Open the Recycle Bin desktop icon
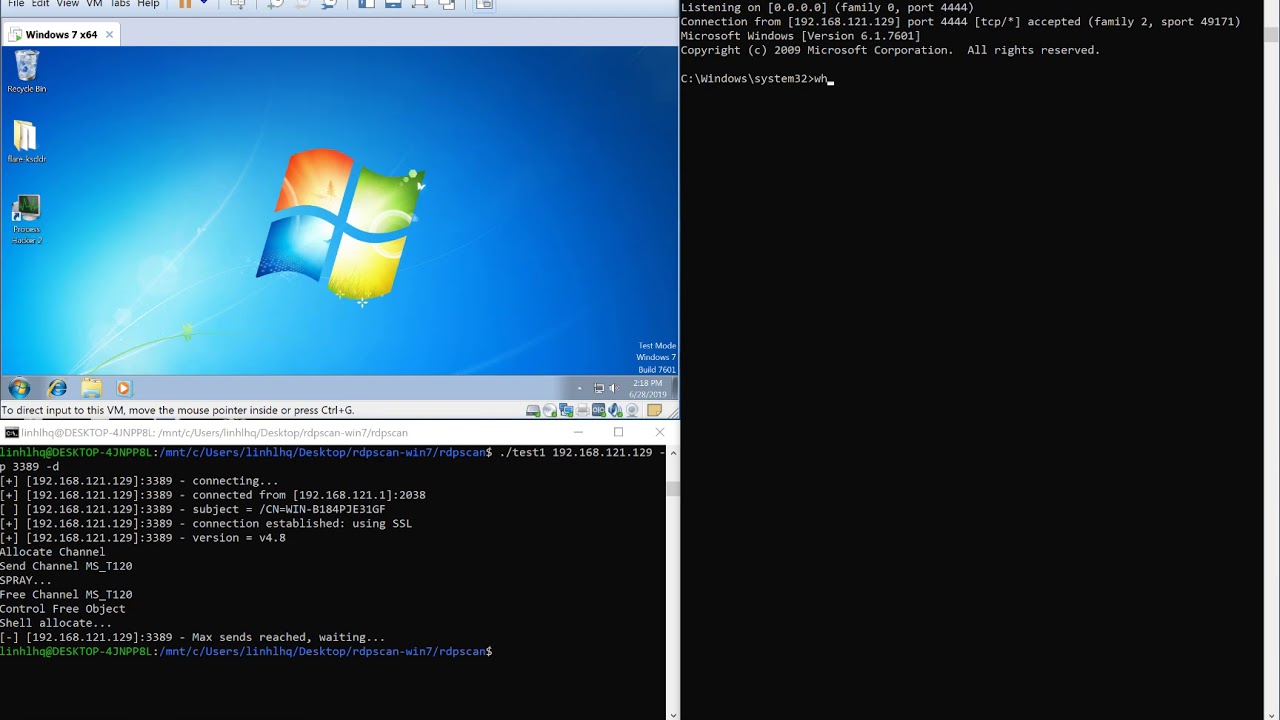1280x720 pixels. click(x=26, y=72)
